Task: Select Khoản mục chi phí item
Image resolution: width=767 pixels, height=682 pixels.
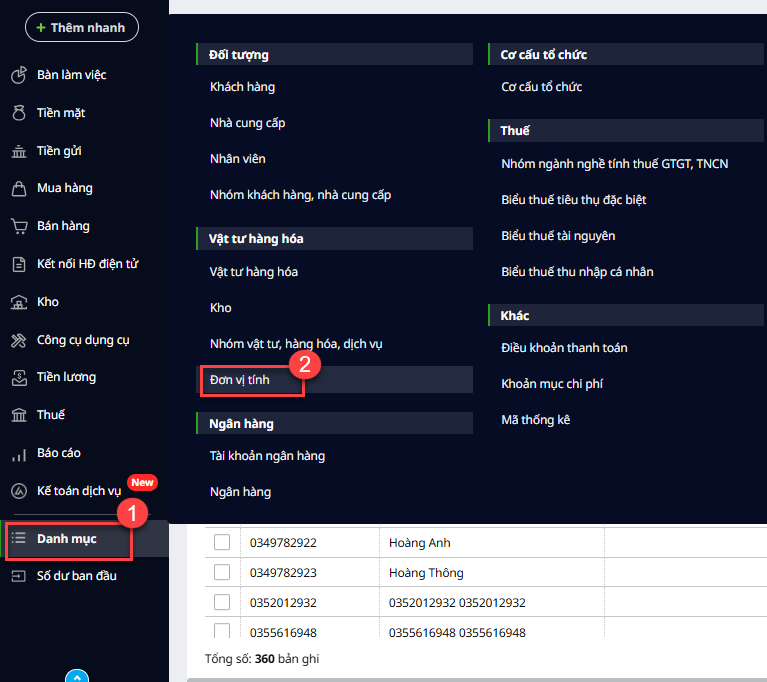Action: 552,384
